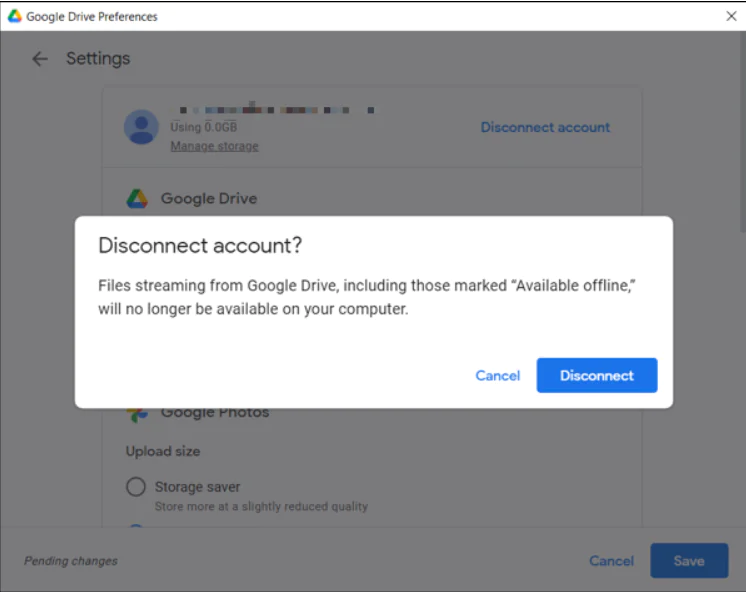
Task: Click the Disconnect account link
Action: (545, 127)
